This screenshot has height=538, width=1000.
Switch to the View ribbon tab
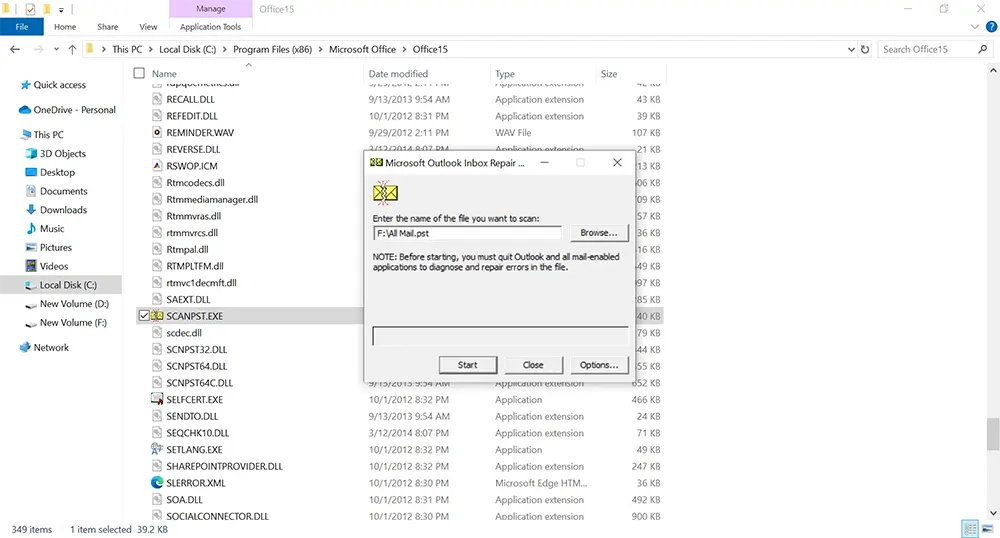coord(148,27)
